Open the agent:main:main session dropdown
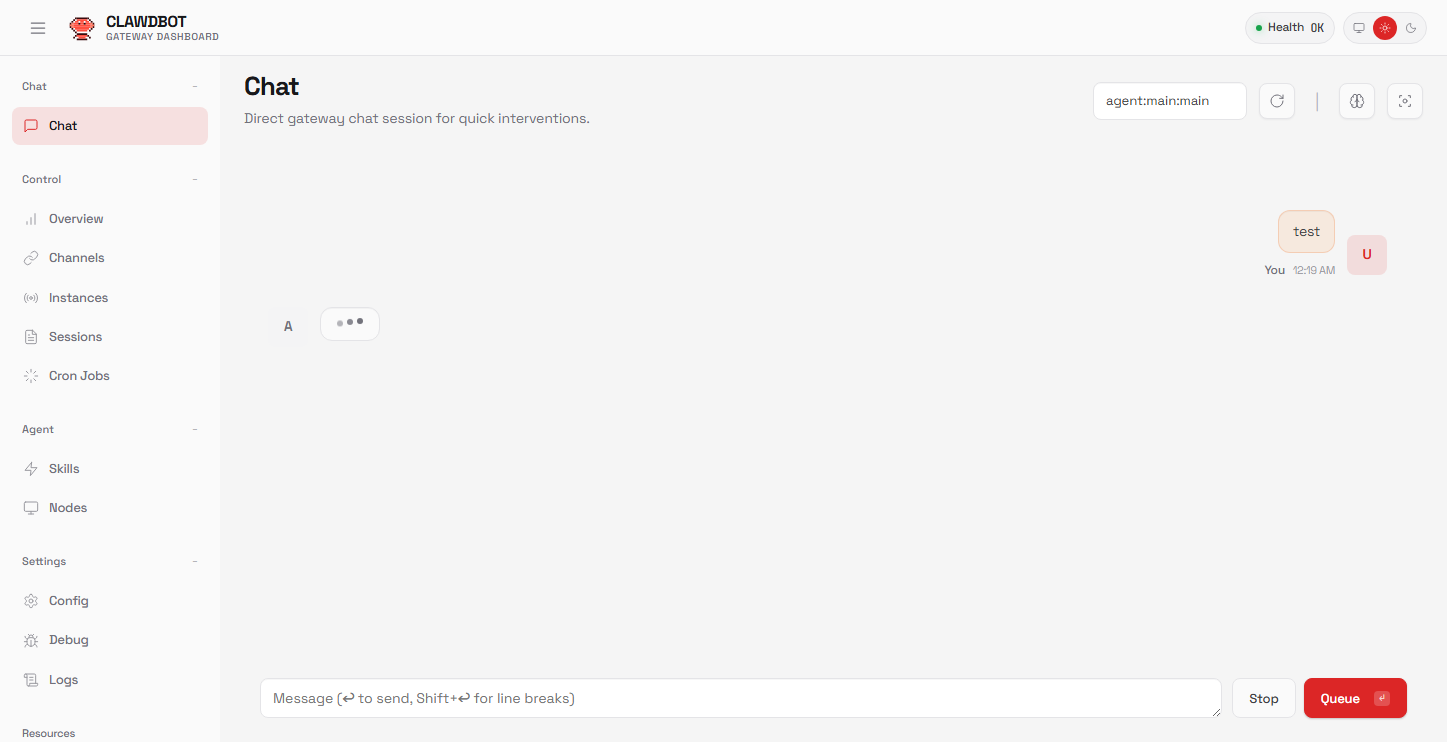This screenshot has width=1447, height=742. coord(1169,101)
